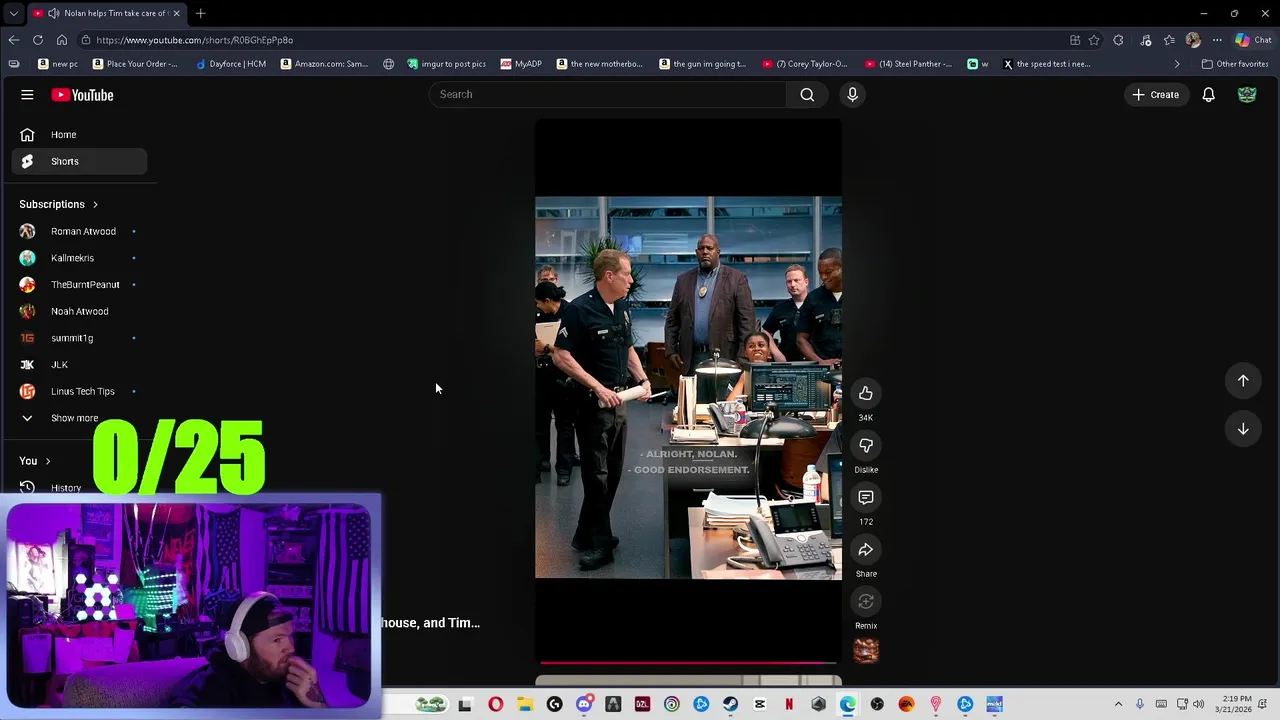The height and width of the screenshot is (720, 1280).
Task: Open summit1g channel
Action: (80, 338)
